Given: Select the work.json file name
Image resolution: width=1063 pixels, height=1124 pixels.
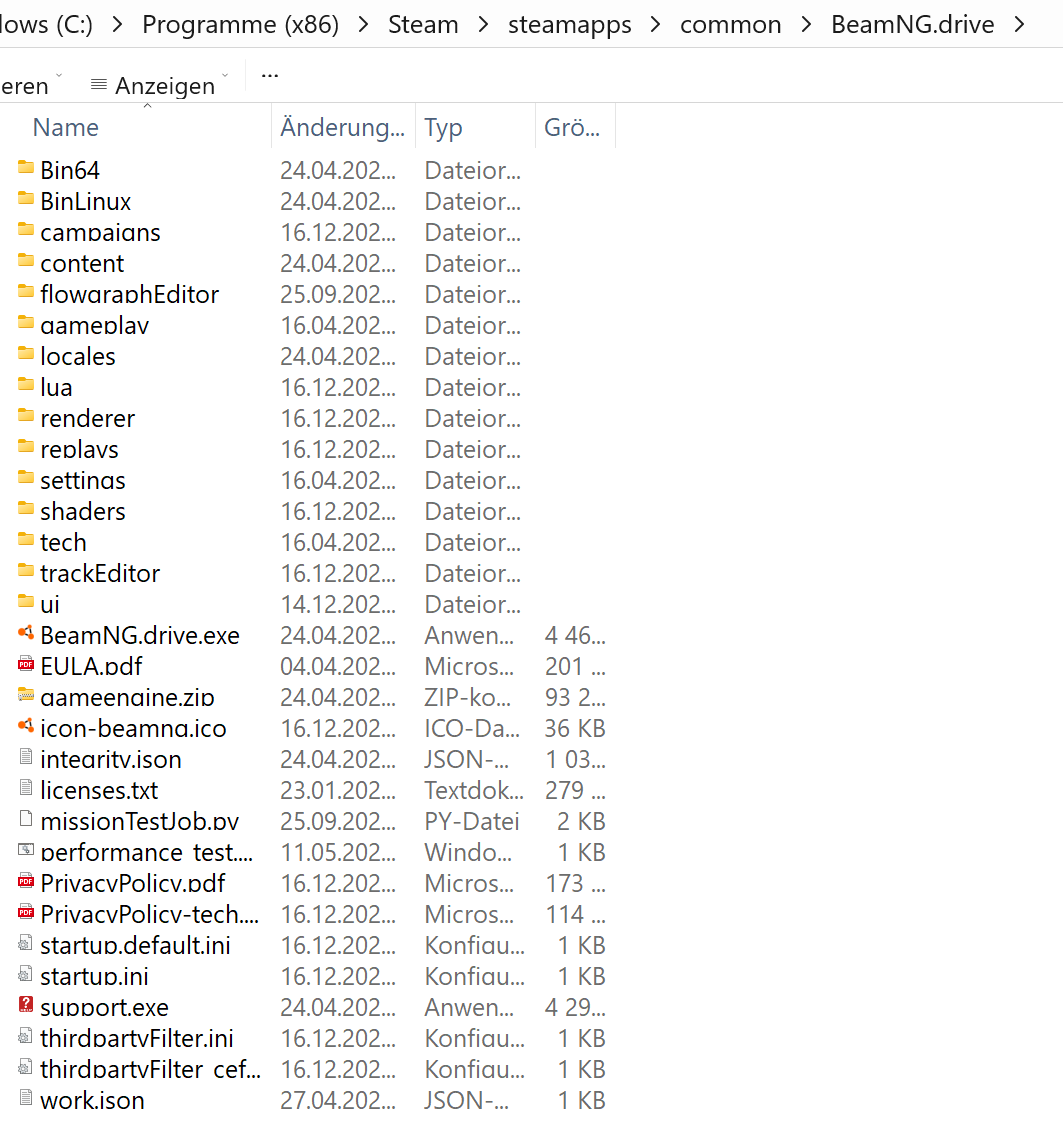Looking at the screenshot, I should (92, 1100).
